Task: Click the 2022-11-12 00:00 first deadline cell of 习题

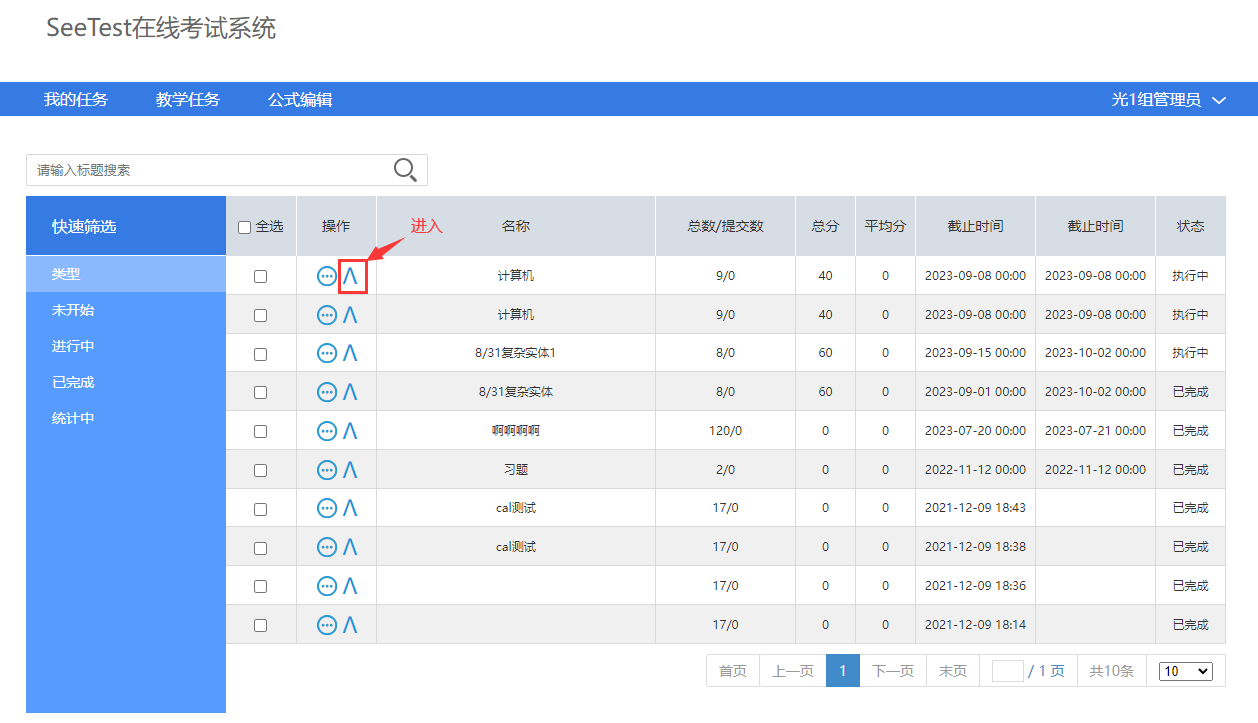Action: pyautogui.click(x=976, y=470)
